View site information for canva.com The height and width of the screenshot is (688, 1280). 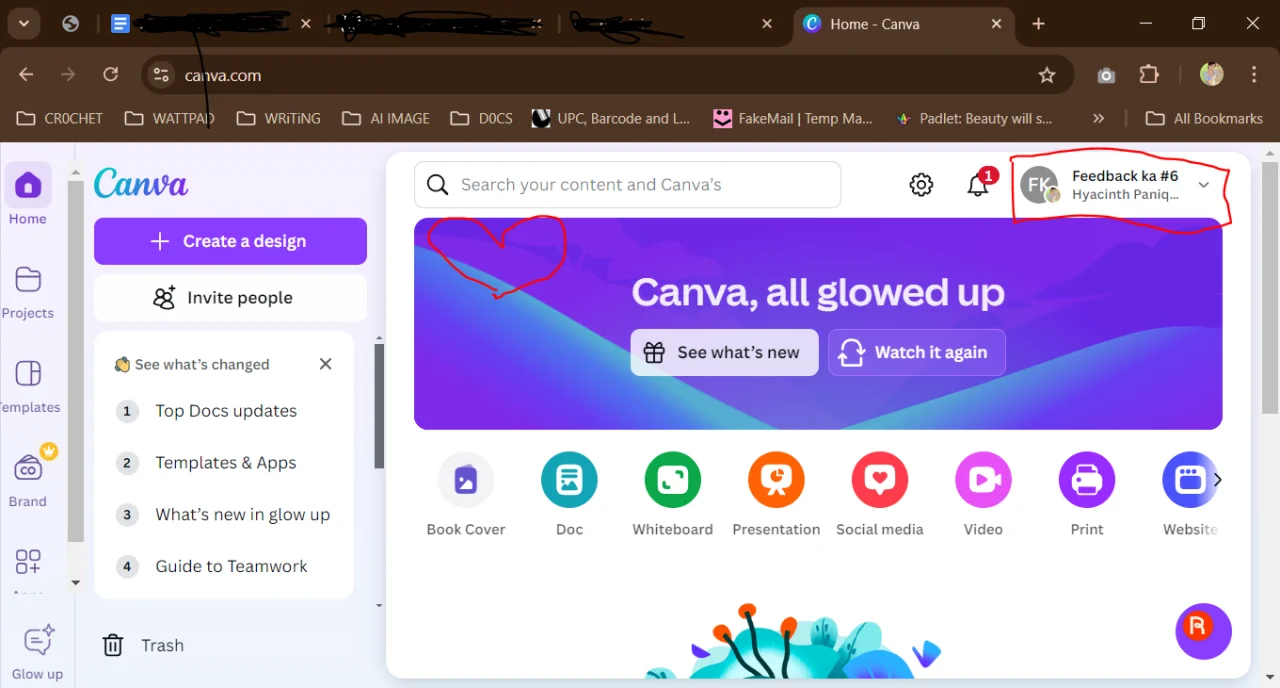point(161,75)
